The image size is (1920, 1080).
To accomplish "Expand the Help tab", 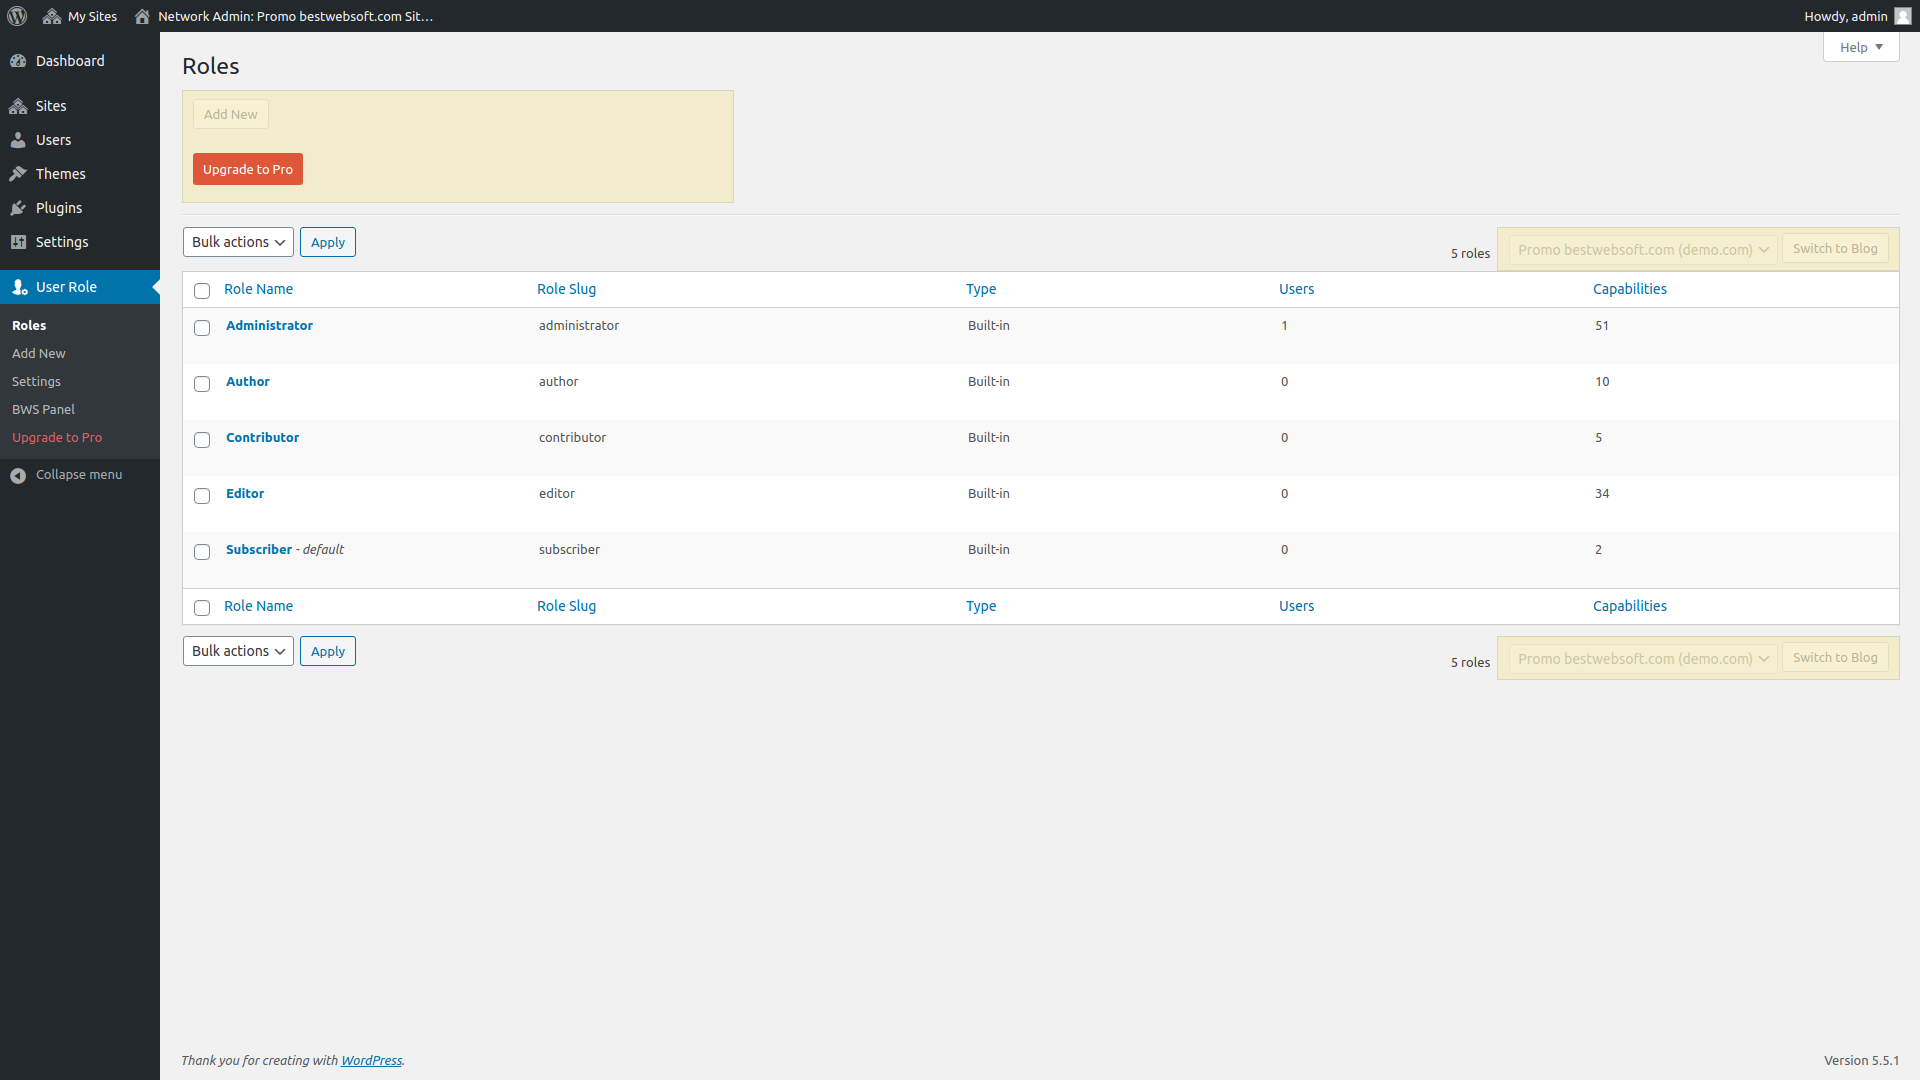I will (x=1861, y=47).
